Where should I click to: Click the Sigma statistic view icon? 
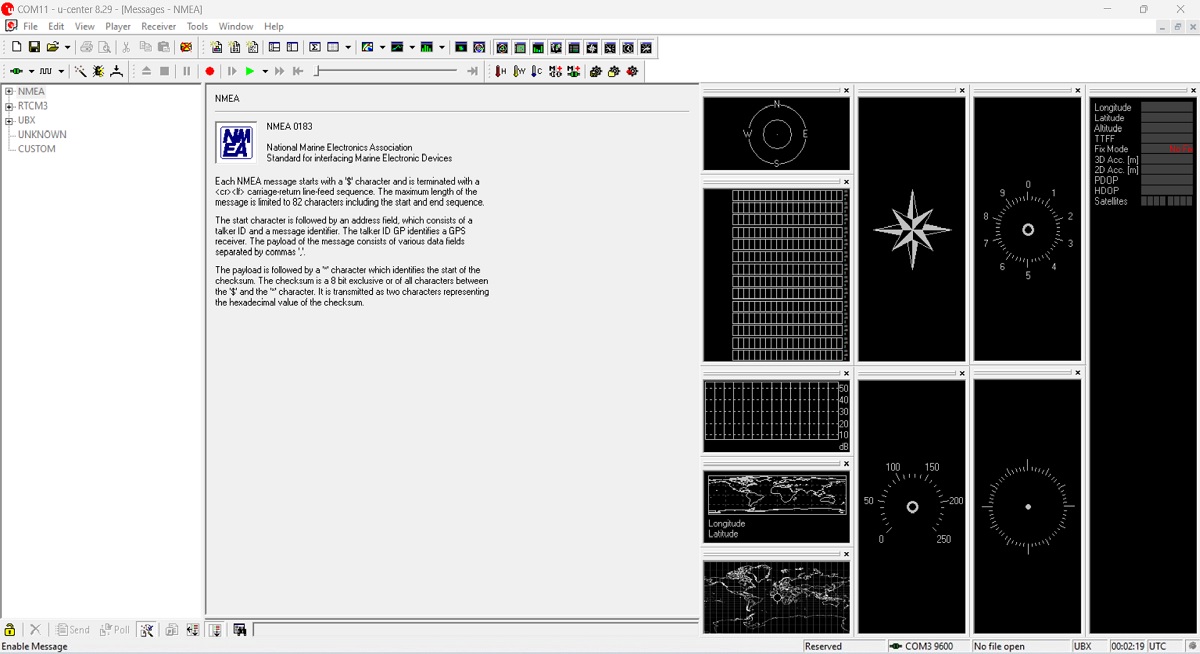click(x=315, y=47)
